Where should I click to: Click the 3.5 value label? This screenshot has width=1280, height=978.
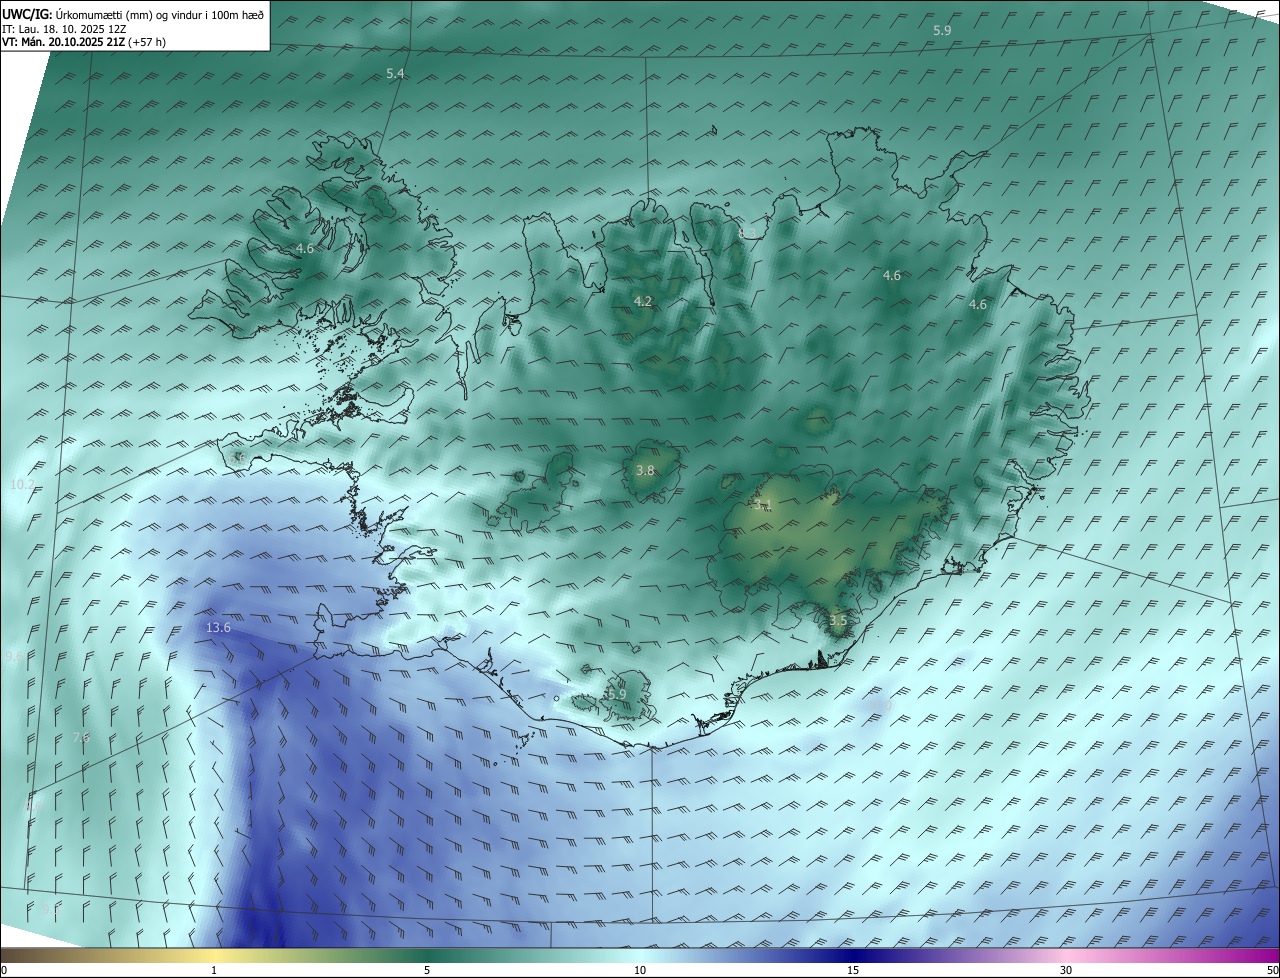point(838,620)
